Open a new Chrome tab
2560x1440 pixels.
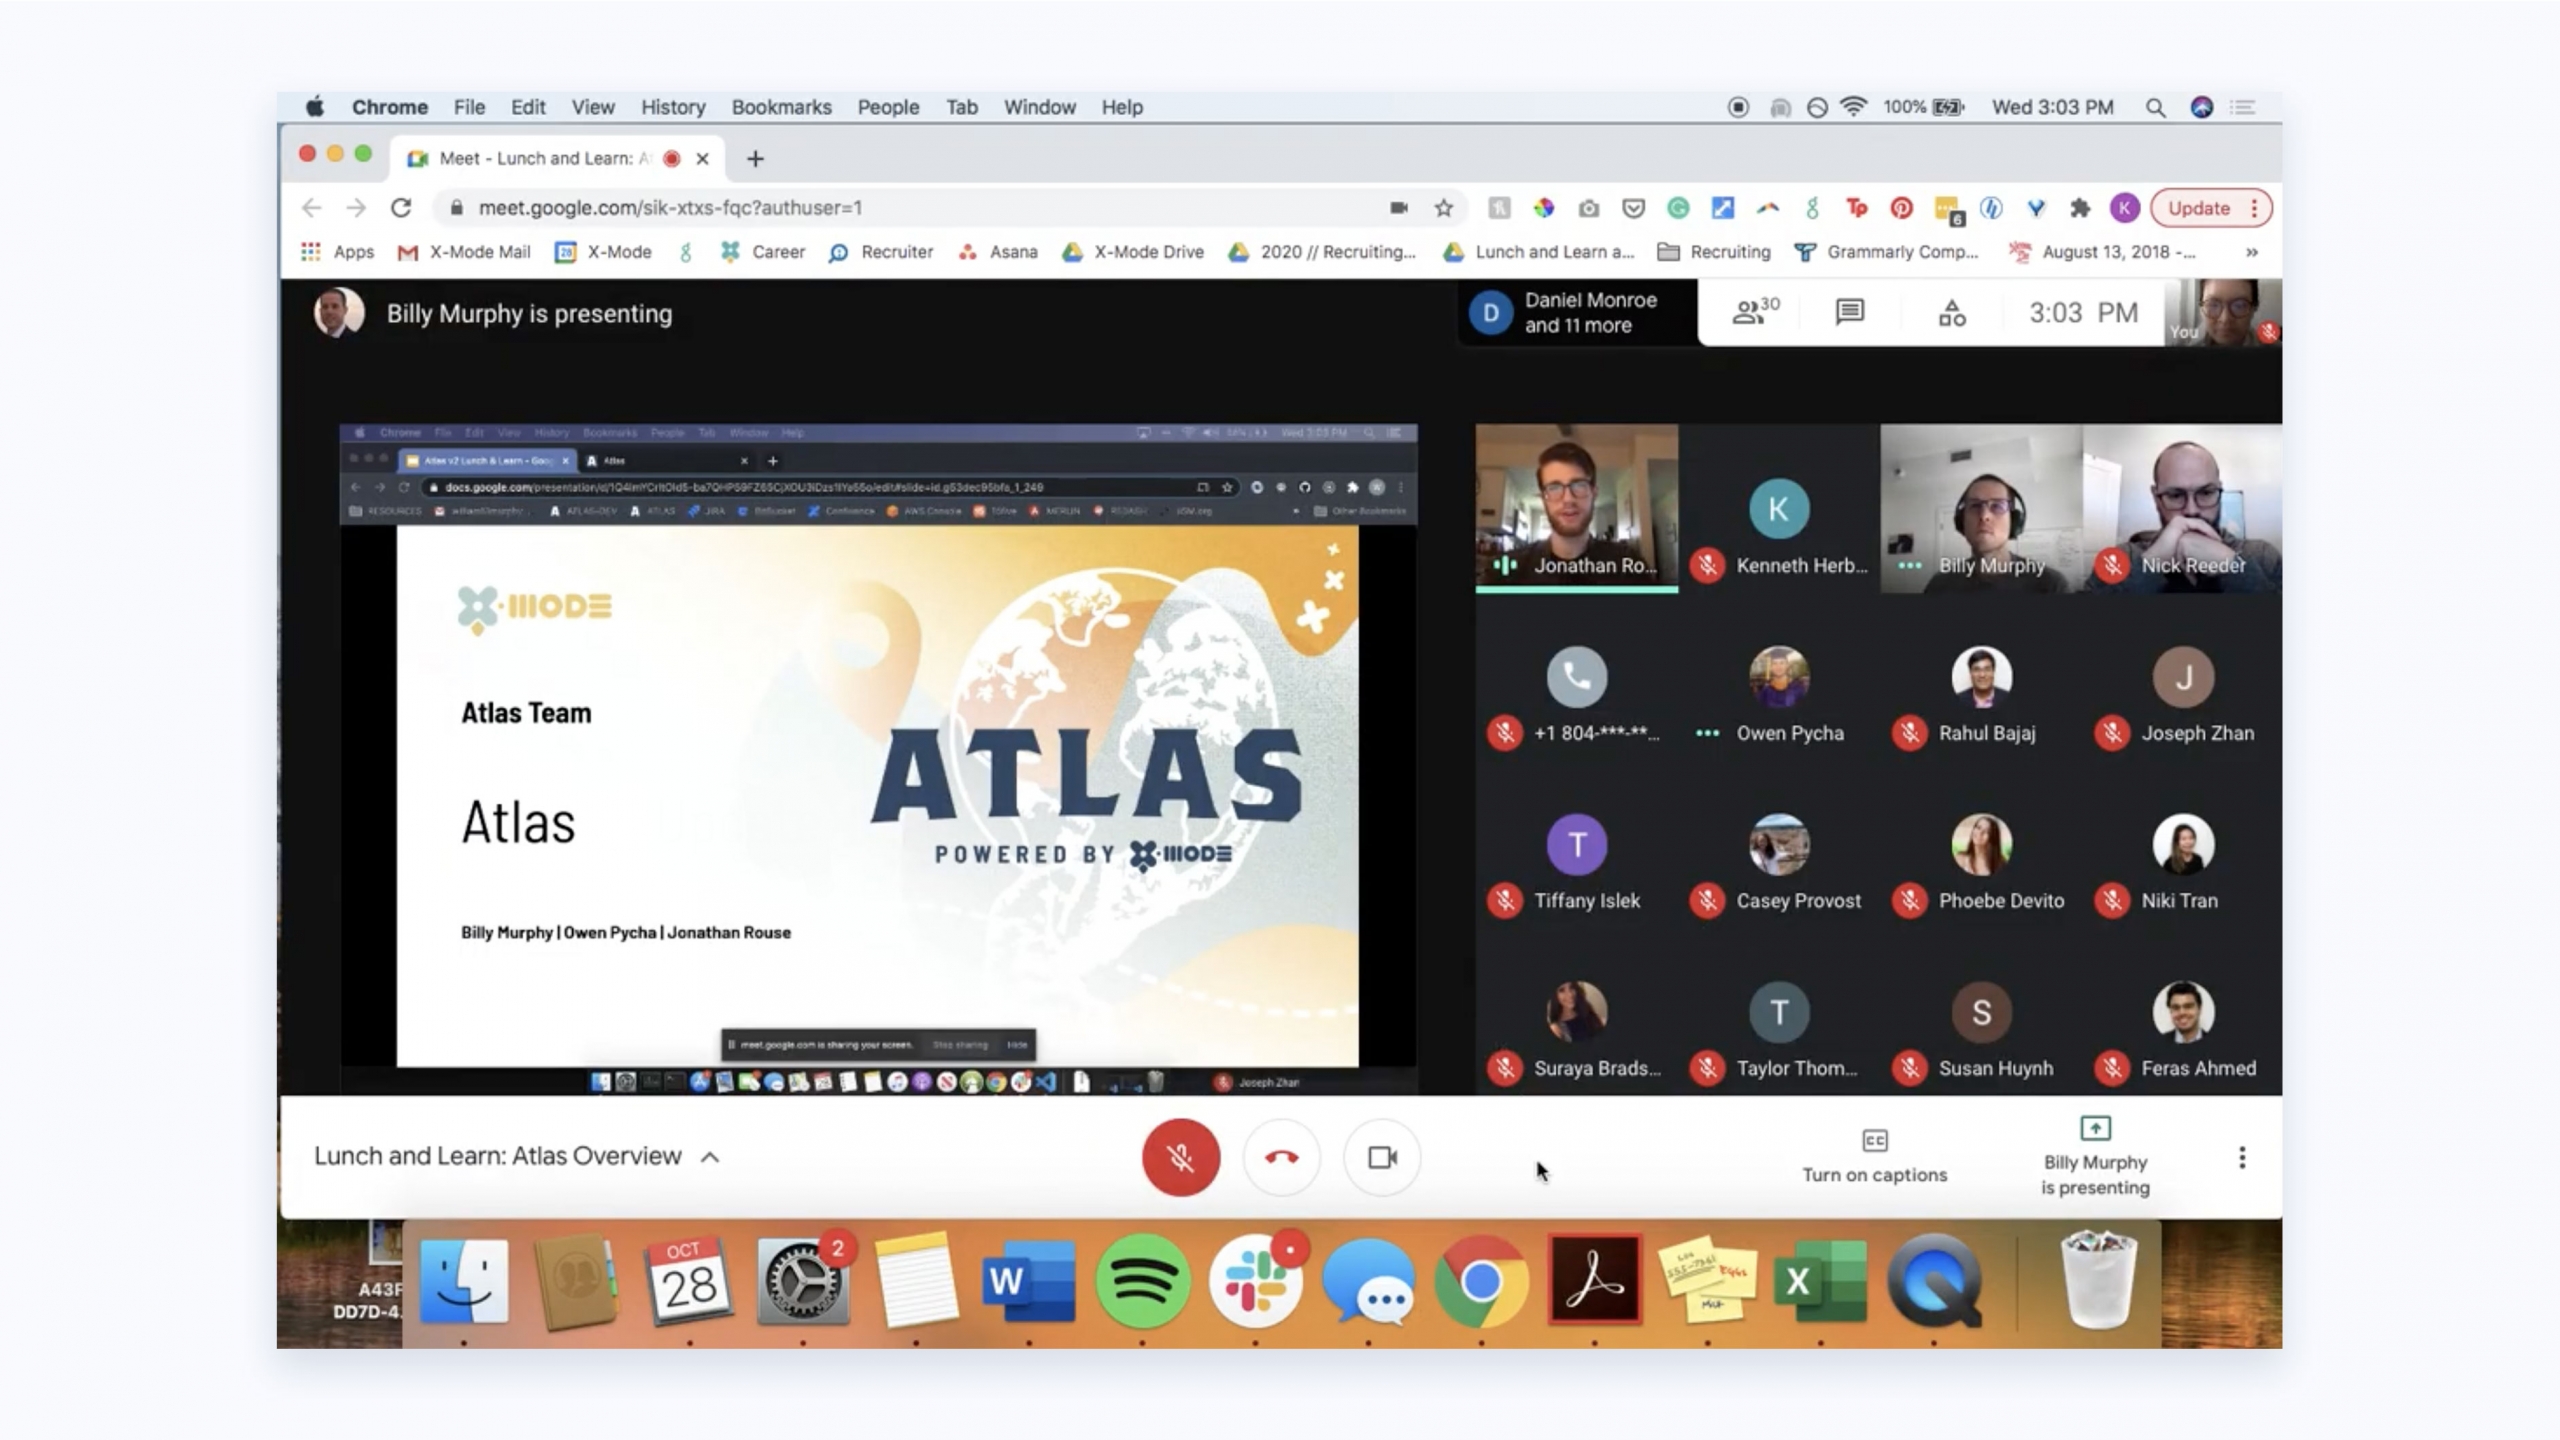point(755,159)
